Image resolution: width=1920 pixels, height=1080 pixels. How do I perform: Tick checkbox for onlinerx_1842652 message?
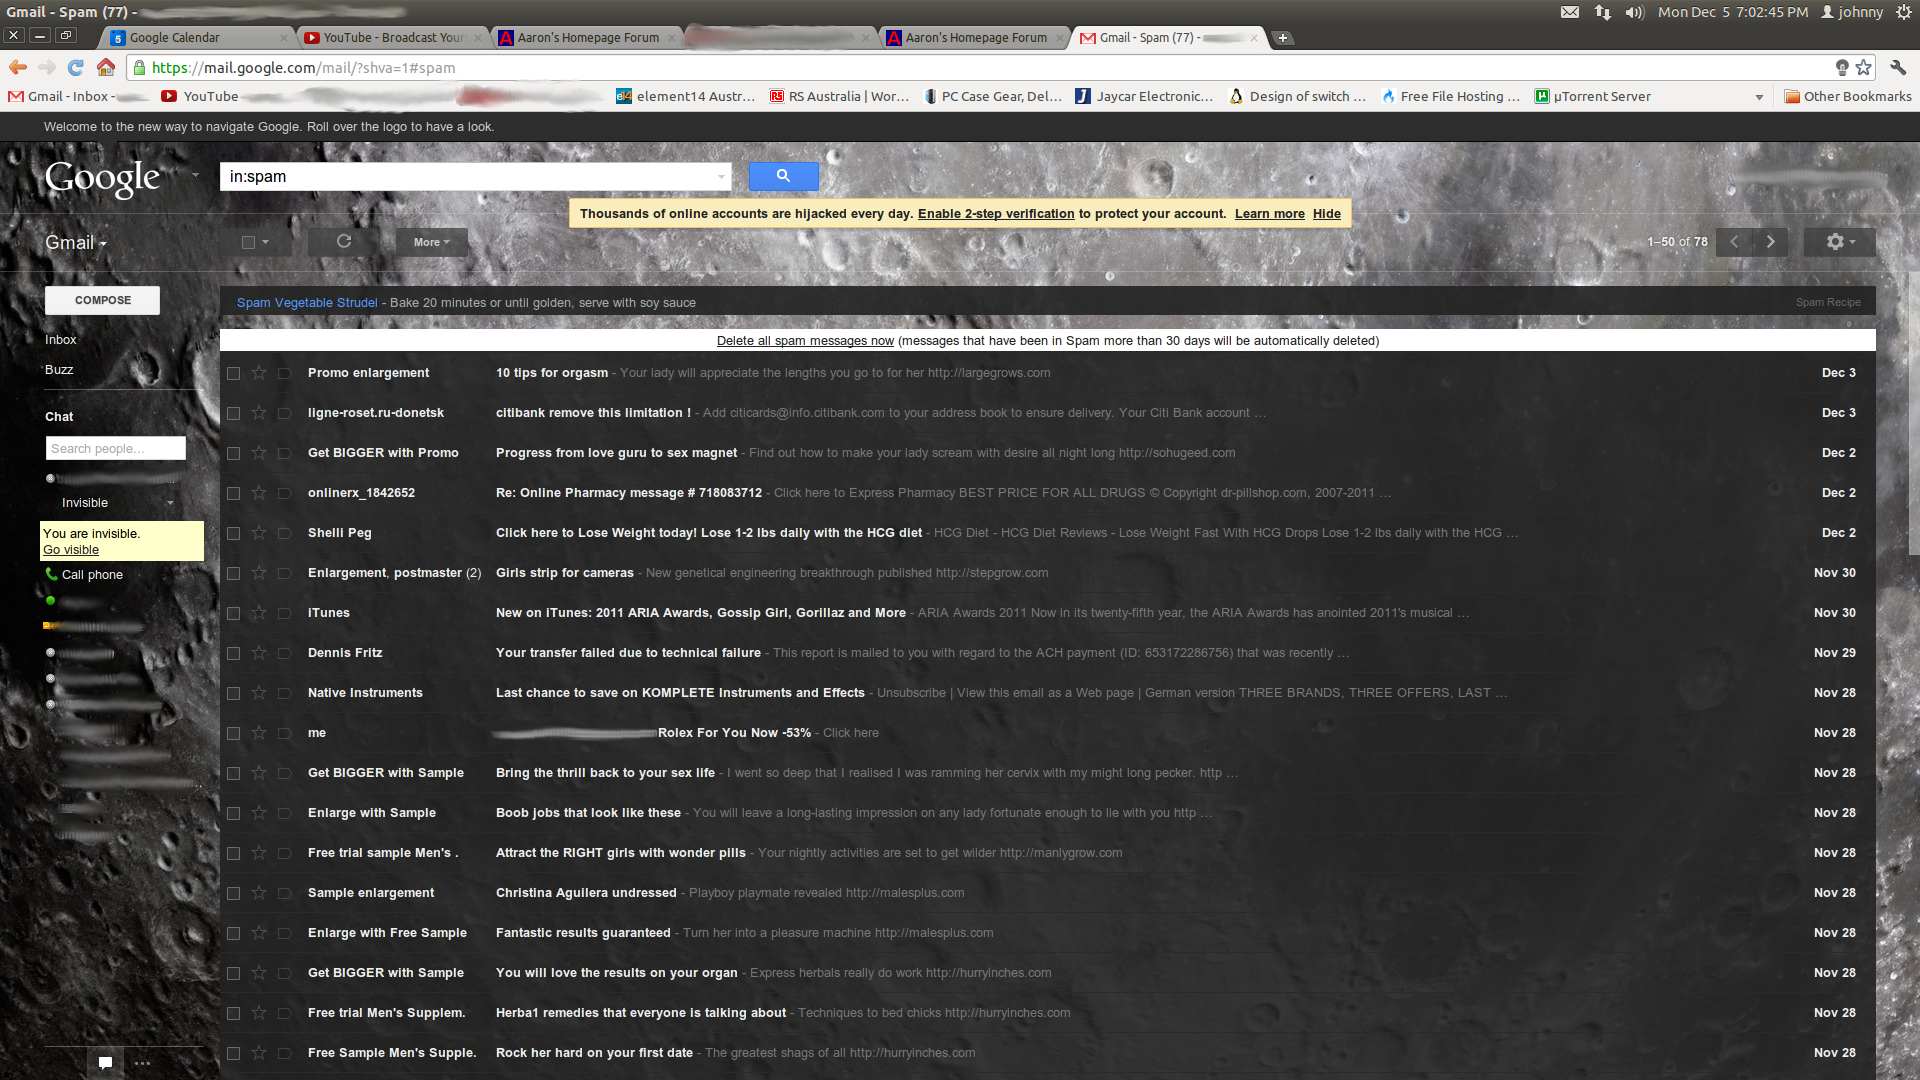tap(233, 493)
